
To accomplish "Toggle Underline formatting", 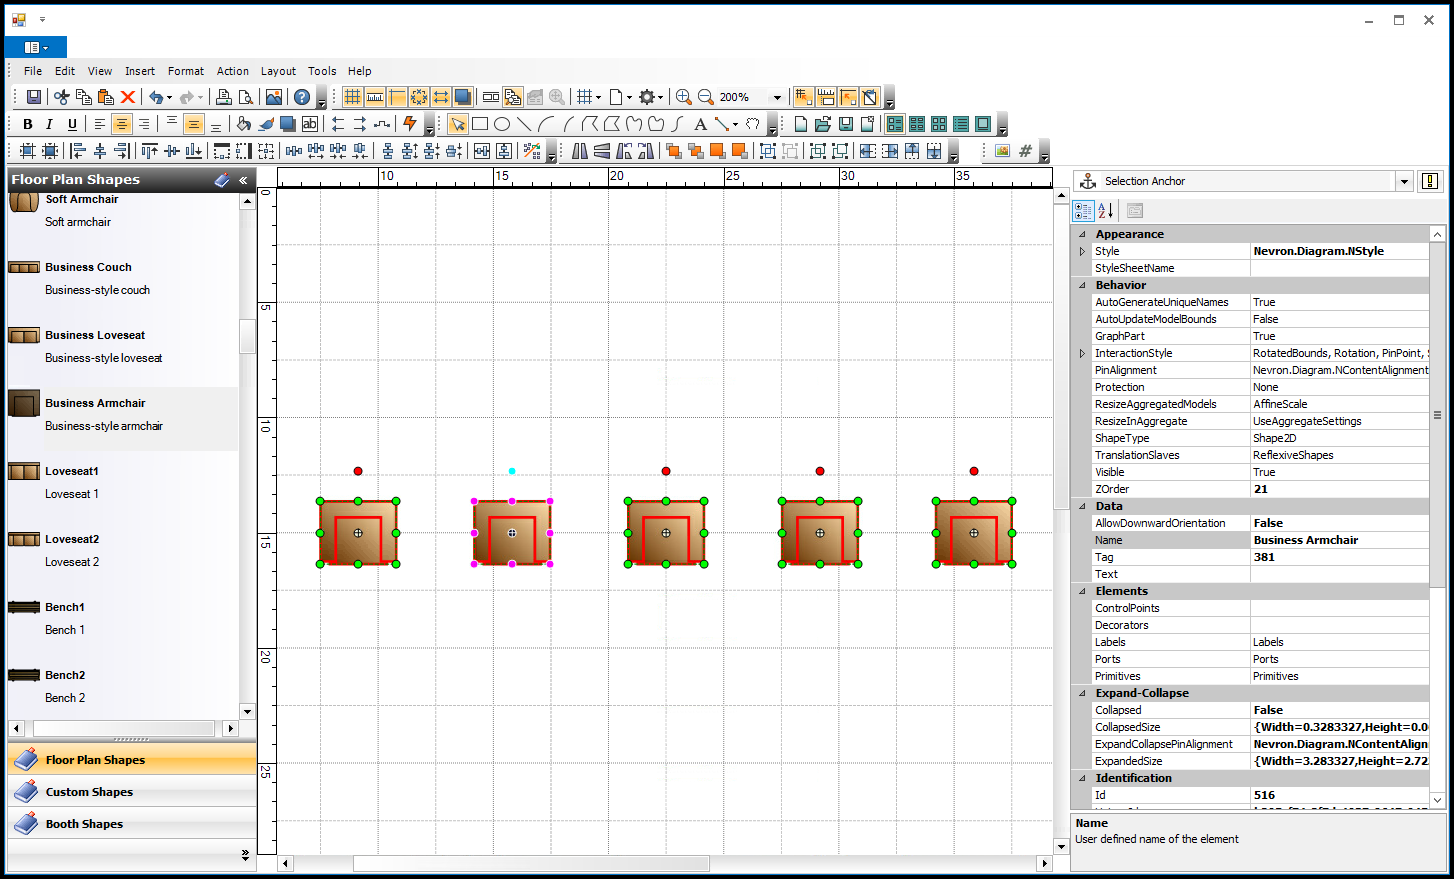I will pyautogui.click(x=72, y=124).
